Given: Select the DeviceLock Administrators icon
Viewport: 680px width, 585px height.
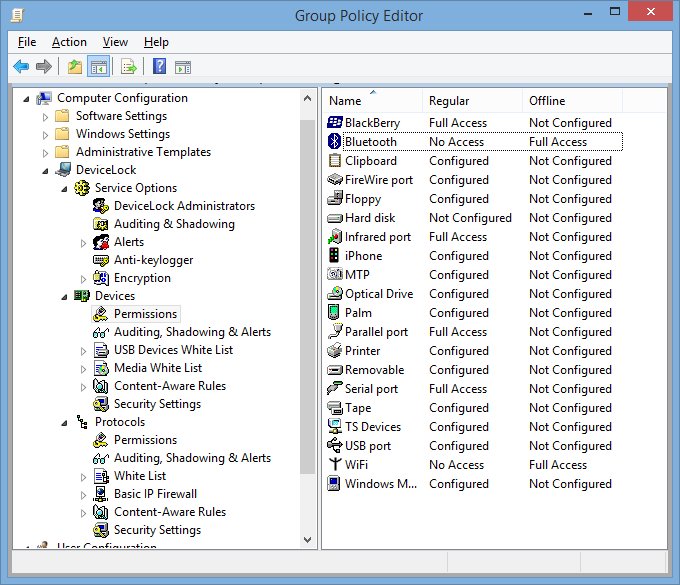Looking at the screenshot, I should (101, 206).
